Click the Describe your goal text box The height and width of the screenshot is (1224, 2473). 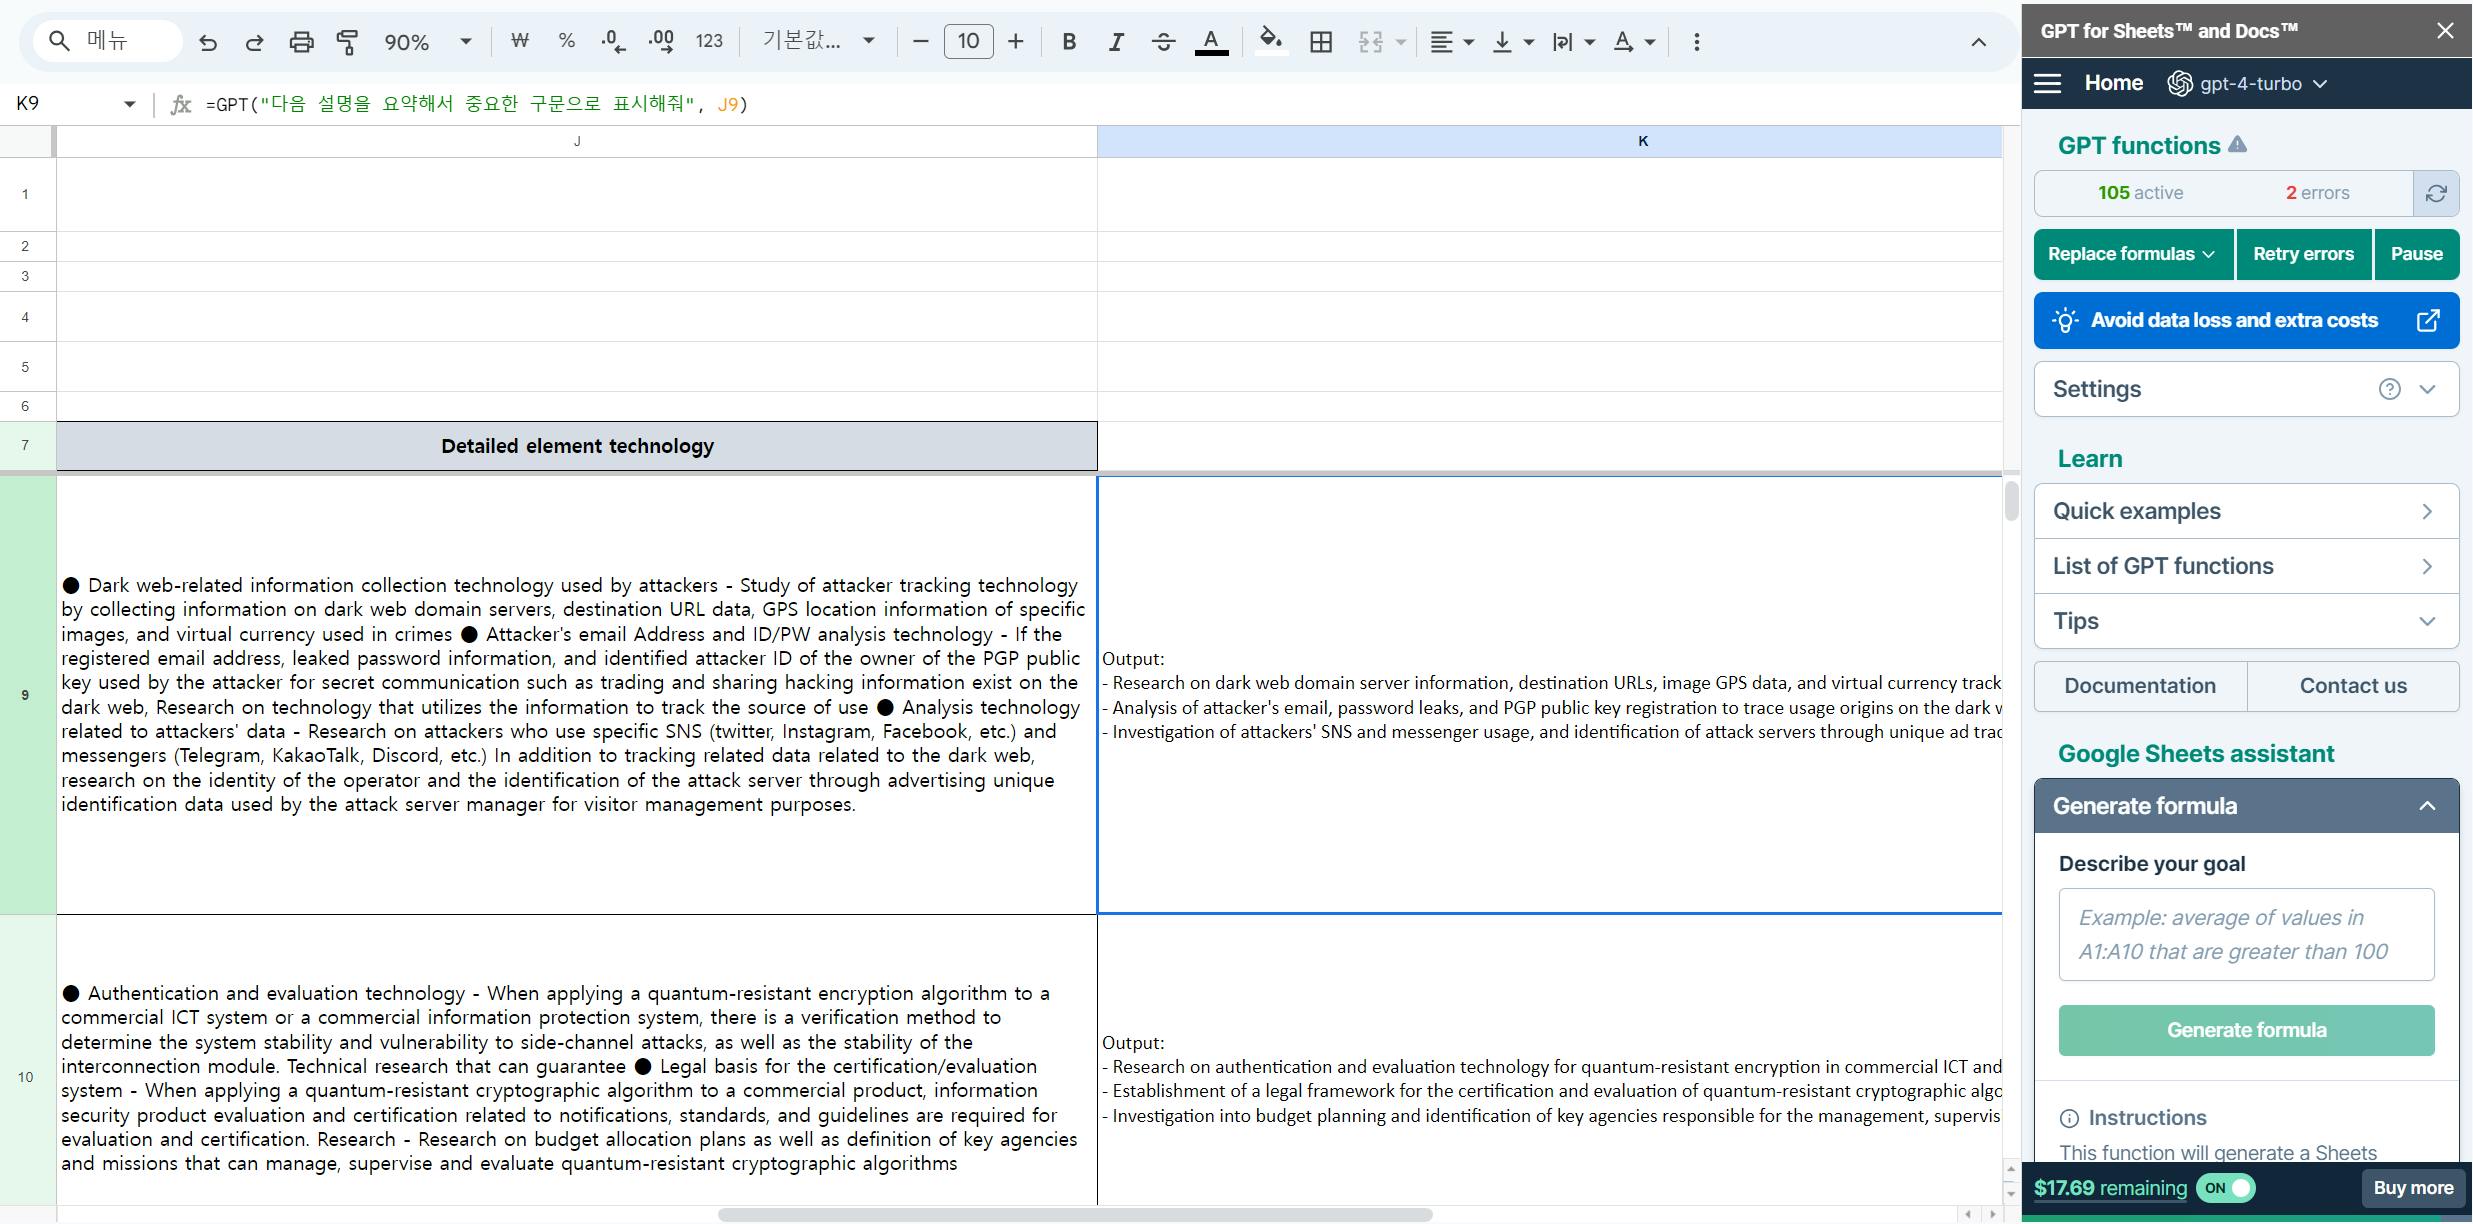2245,934
